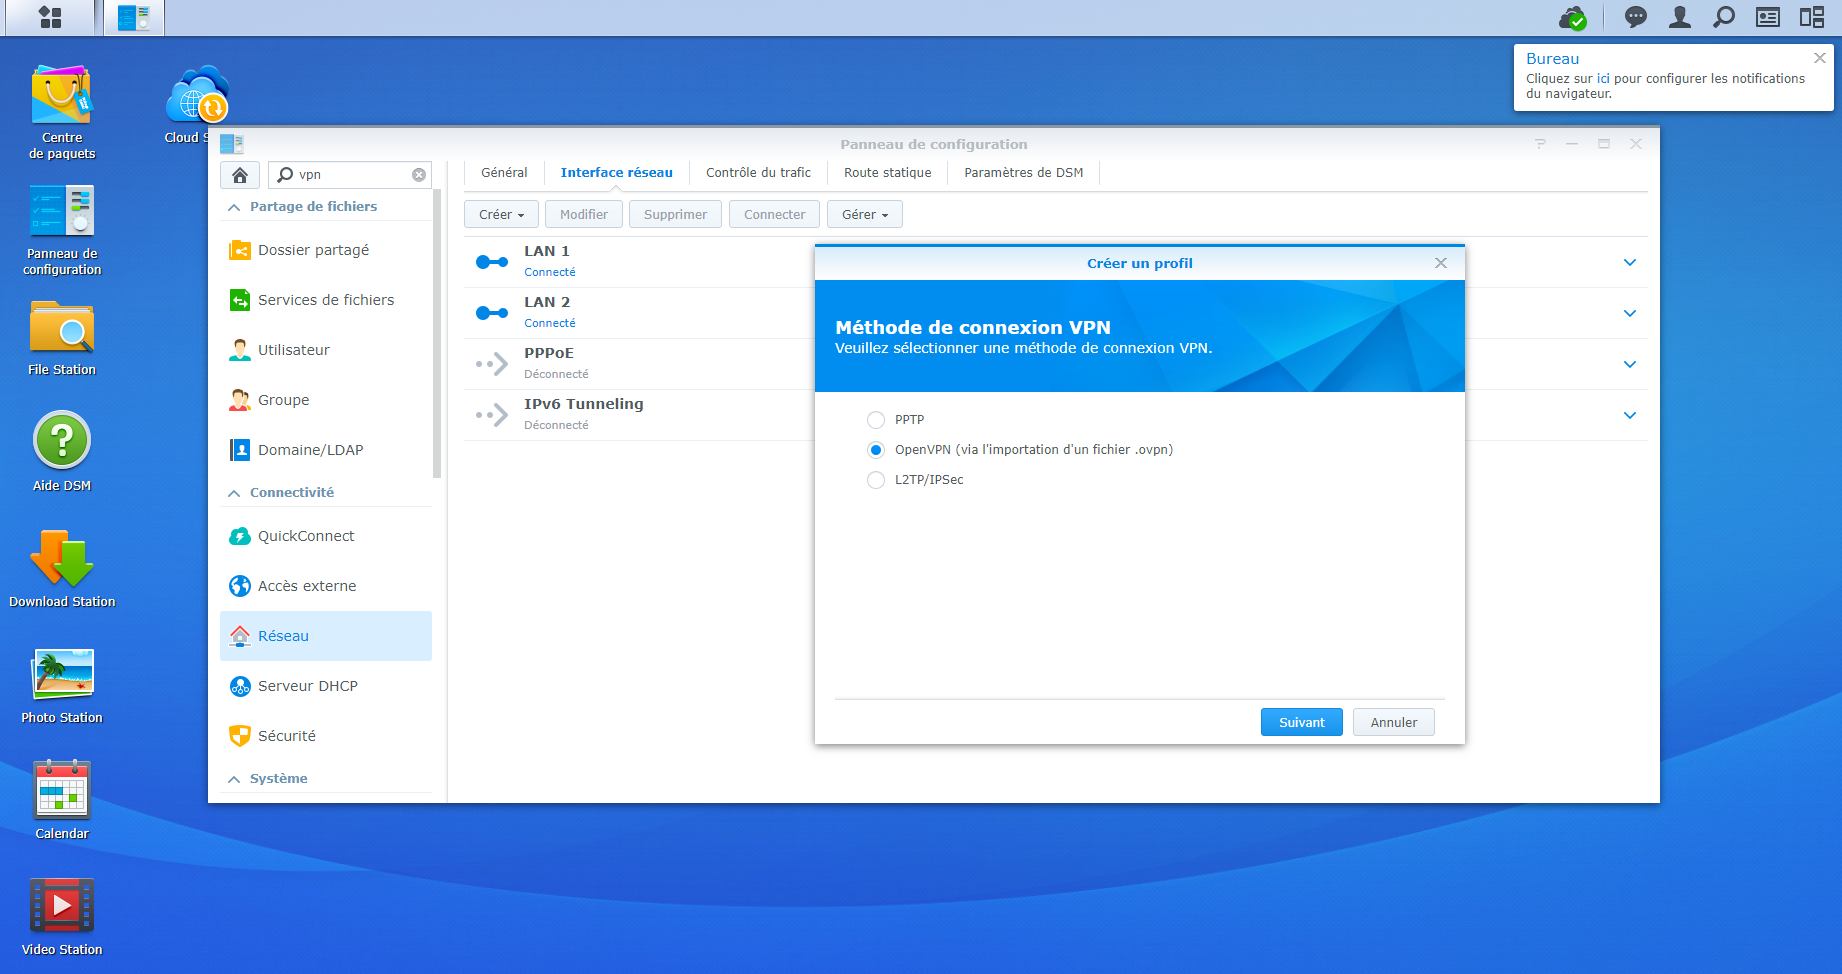Click the Annuler button
1842x974 pixels.
point(1393,722)
